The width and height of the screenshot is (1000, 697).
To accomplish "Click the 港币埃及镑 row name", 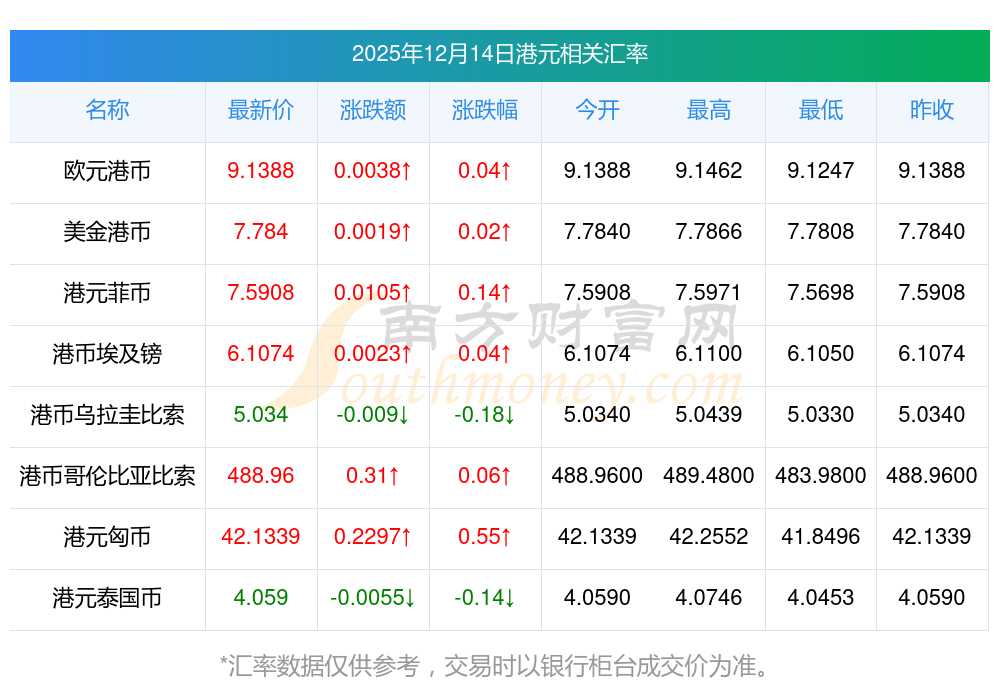I will (x=107, y=354).
